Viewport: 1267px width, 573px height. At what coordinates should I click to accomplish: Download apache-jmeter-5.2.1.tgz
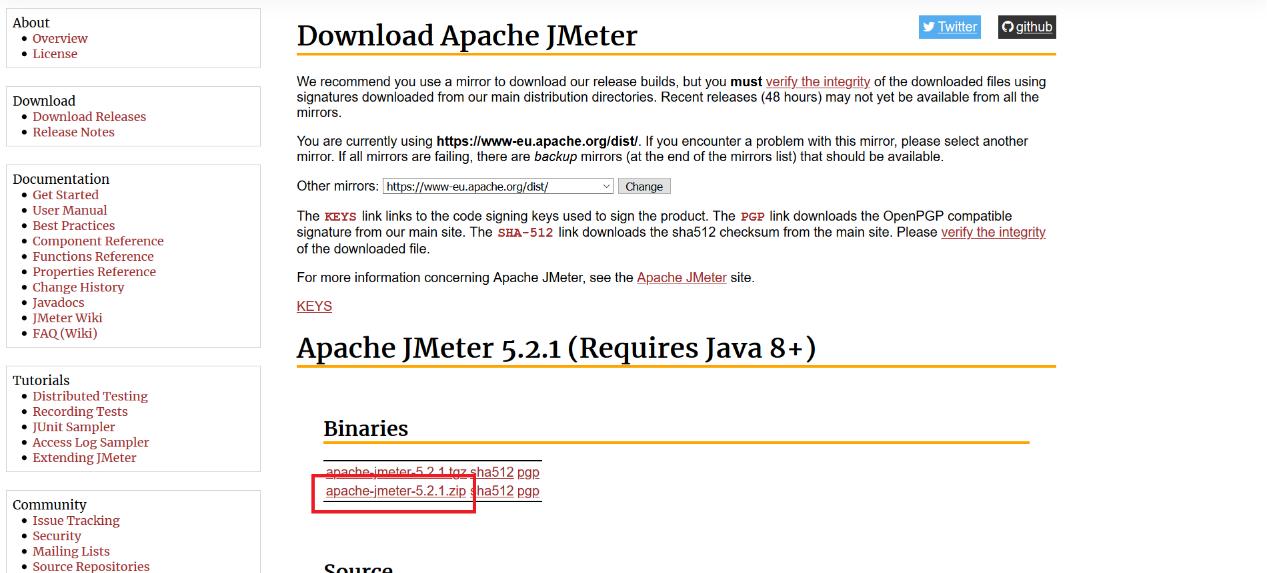(x=396, y=472)
